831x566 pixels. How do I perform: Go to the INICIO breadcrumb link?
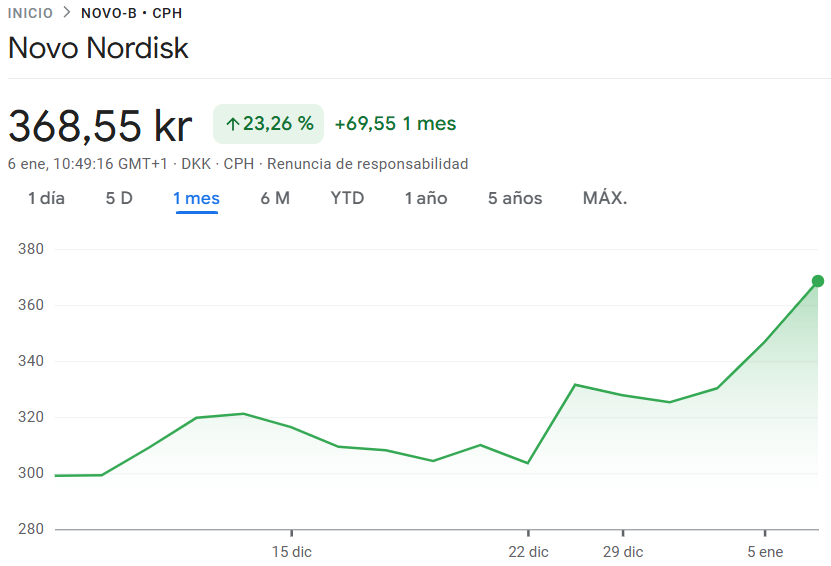click(30, 13)
